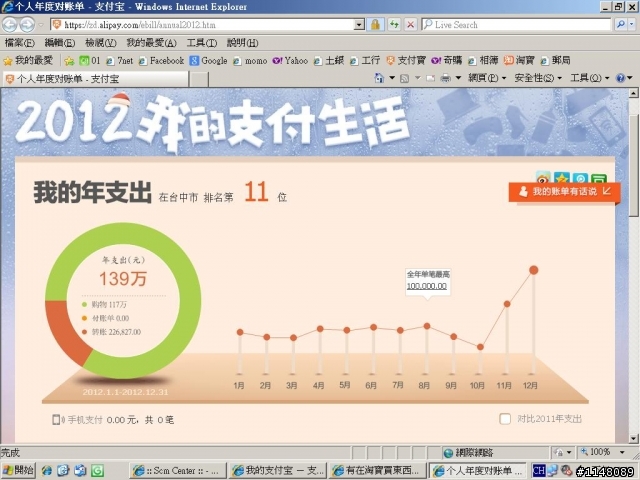The image size is (640, 480).
Task: Open the 奇購 favorites bookmark
Action: (447, 61)
